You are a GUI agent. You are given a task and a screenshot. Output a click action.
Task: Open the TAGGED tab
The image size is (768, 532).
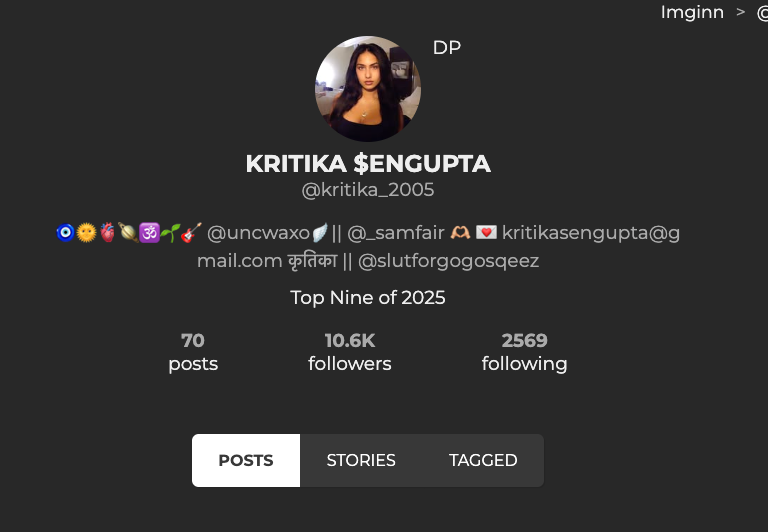(483, 460)
